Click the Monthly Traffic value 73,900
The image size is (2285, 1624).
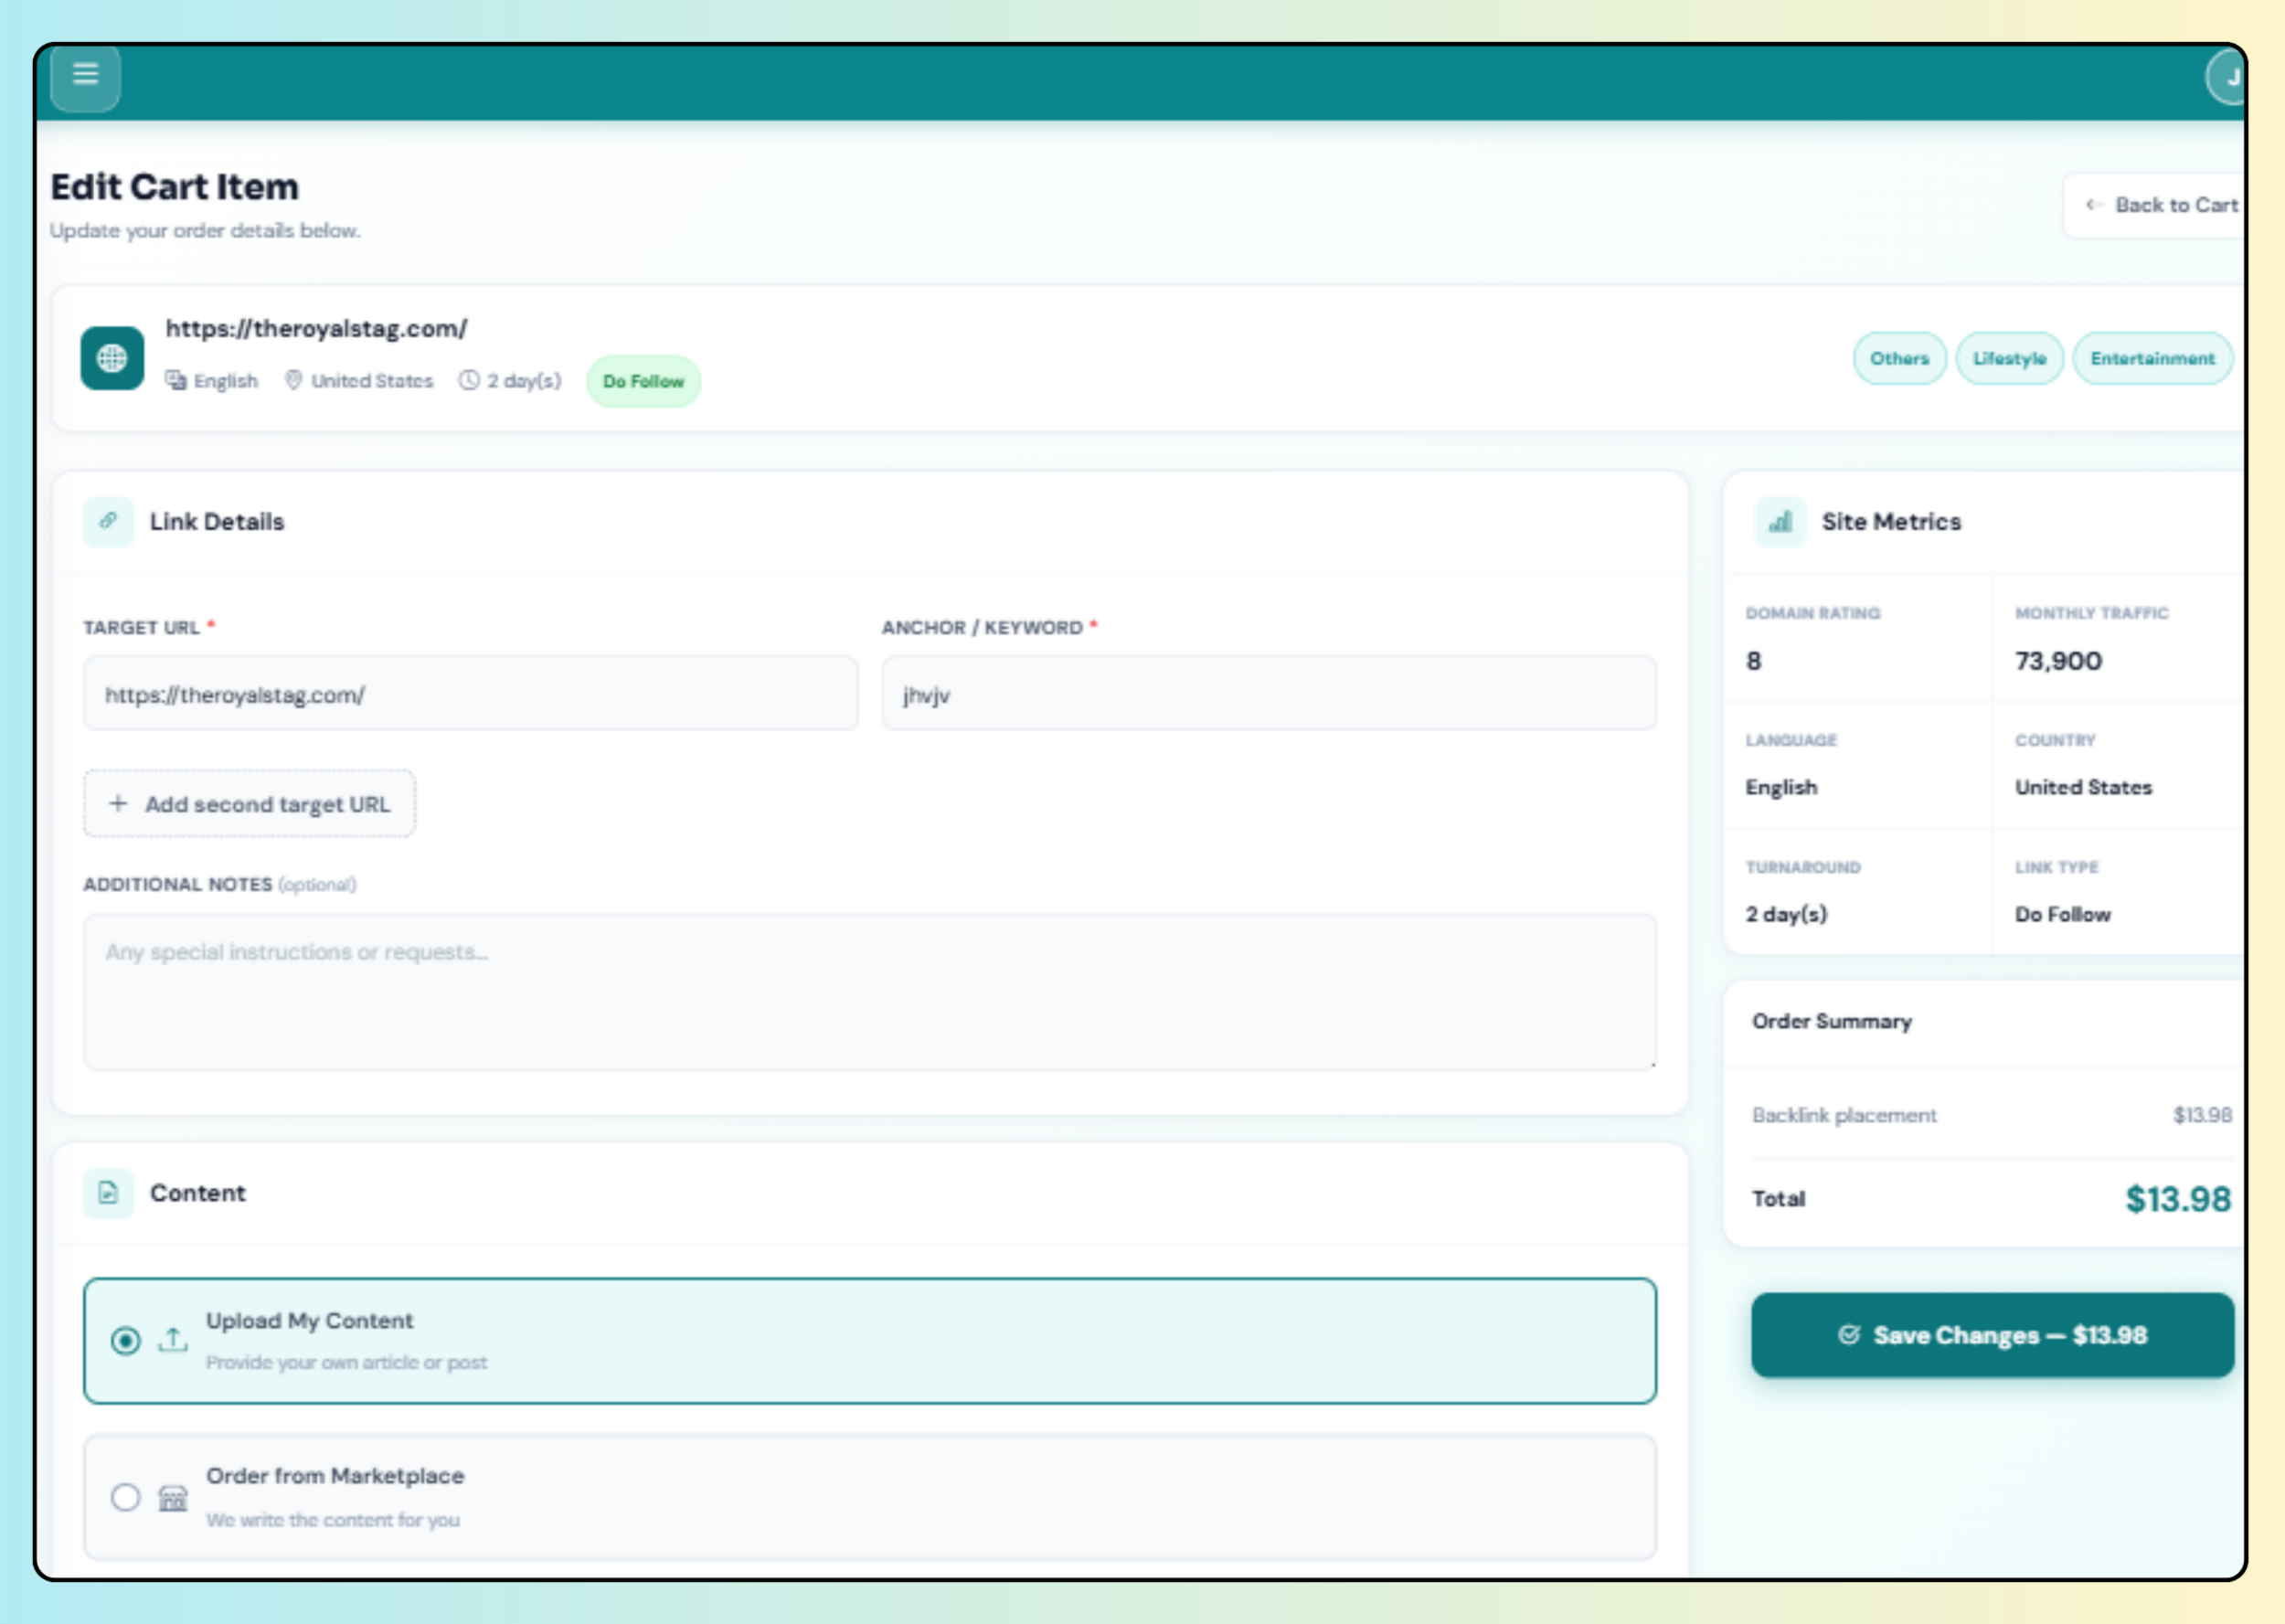click(x=2058, y=661)
